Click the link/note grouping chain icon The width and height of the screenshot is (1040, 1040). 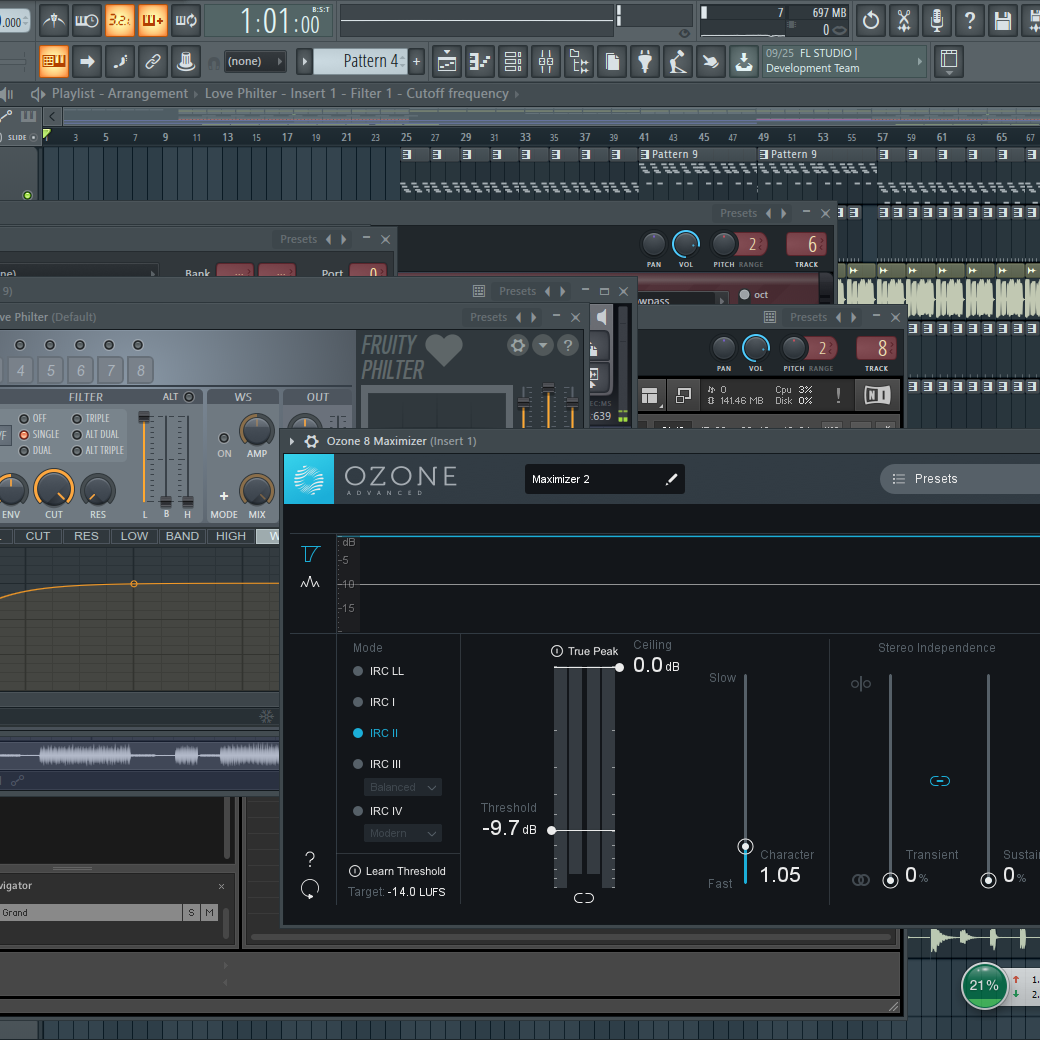[x=153, y=62]
